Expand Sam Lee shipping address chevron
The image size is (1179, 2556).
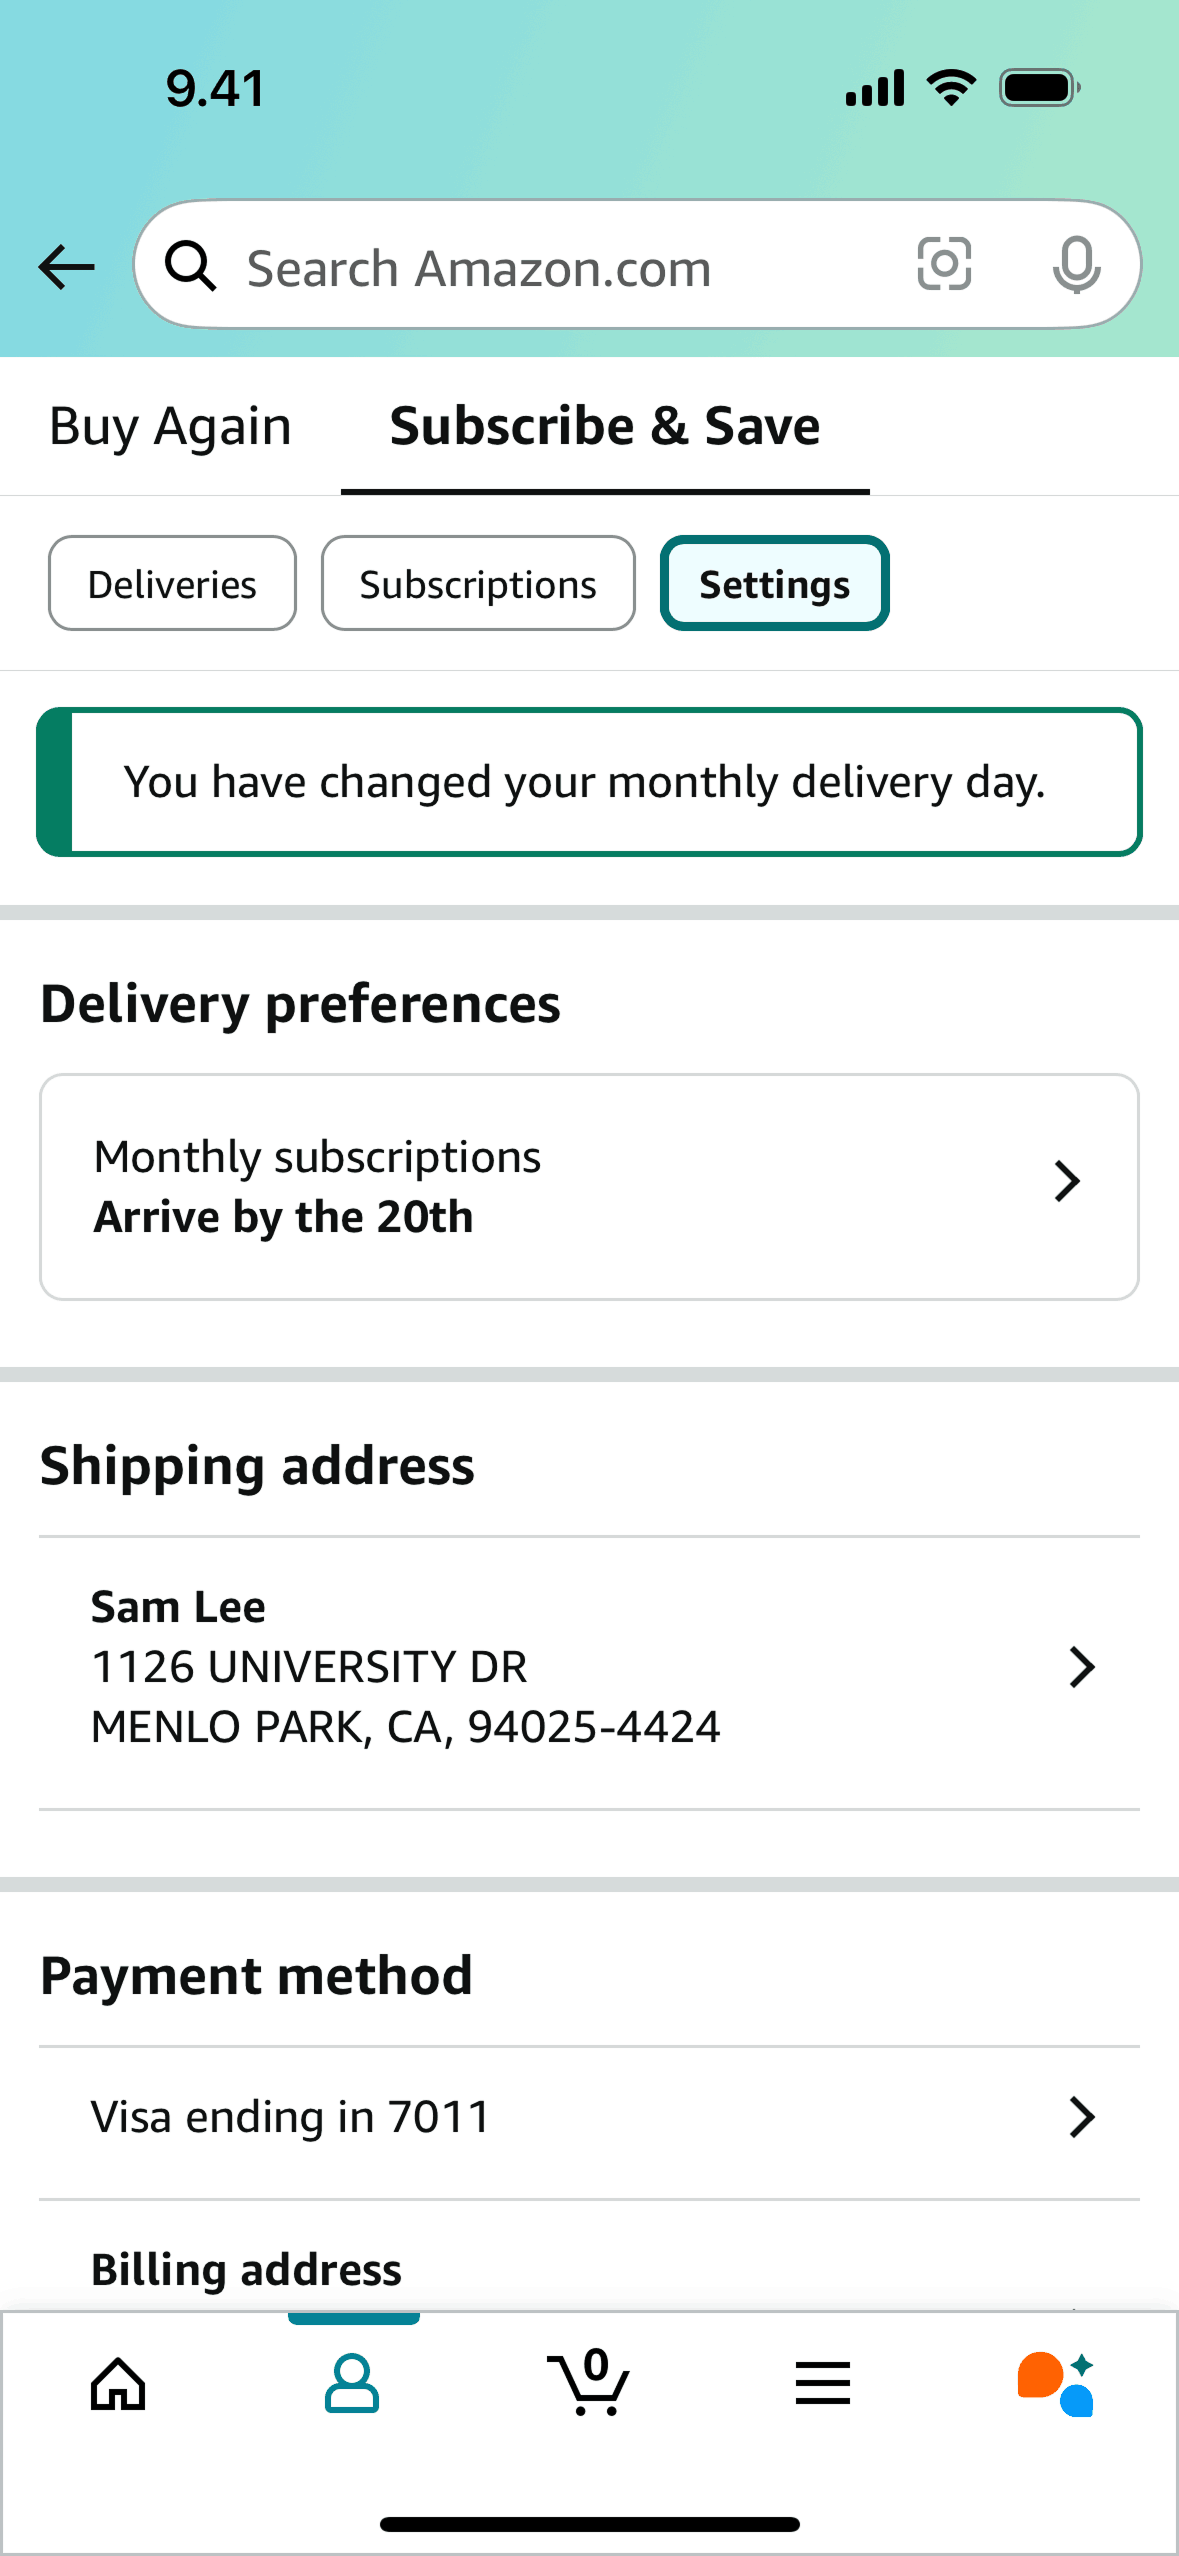1081,1667
